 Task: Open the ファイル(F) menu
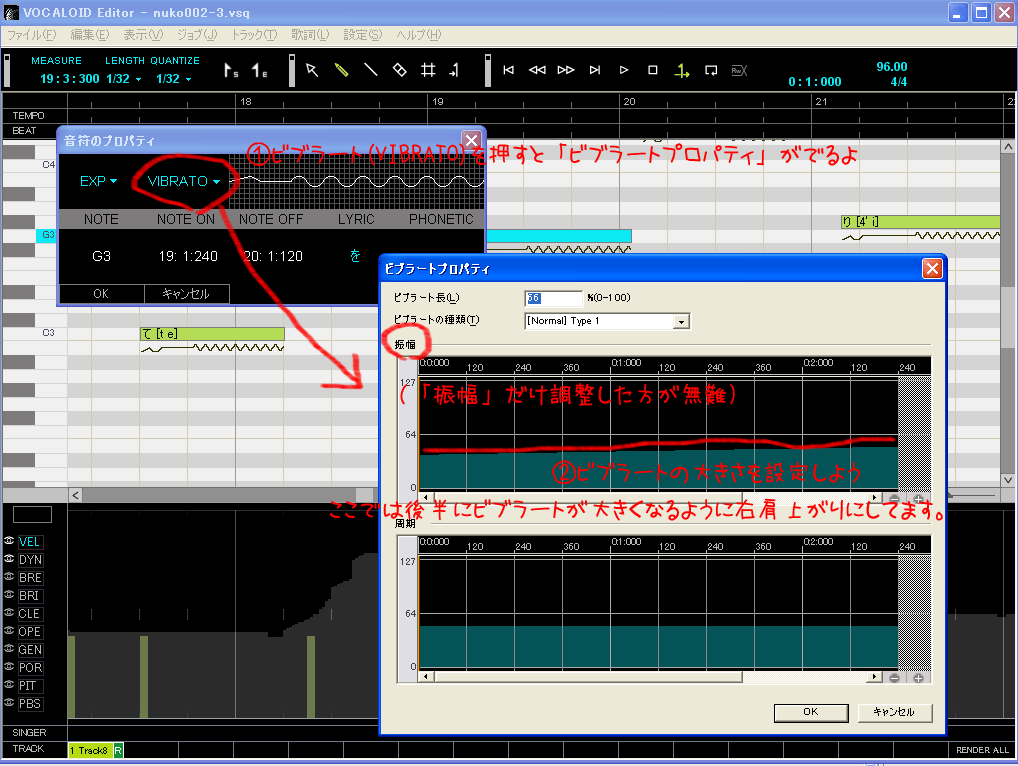[31, 35]
